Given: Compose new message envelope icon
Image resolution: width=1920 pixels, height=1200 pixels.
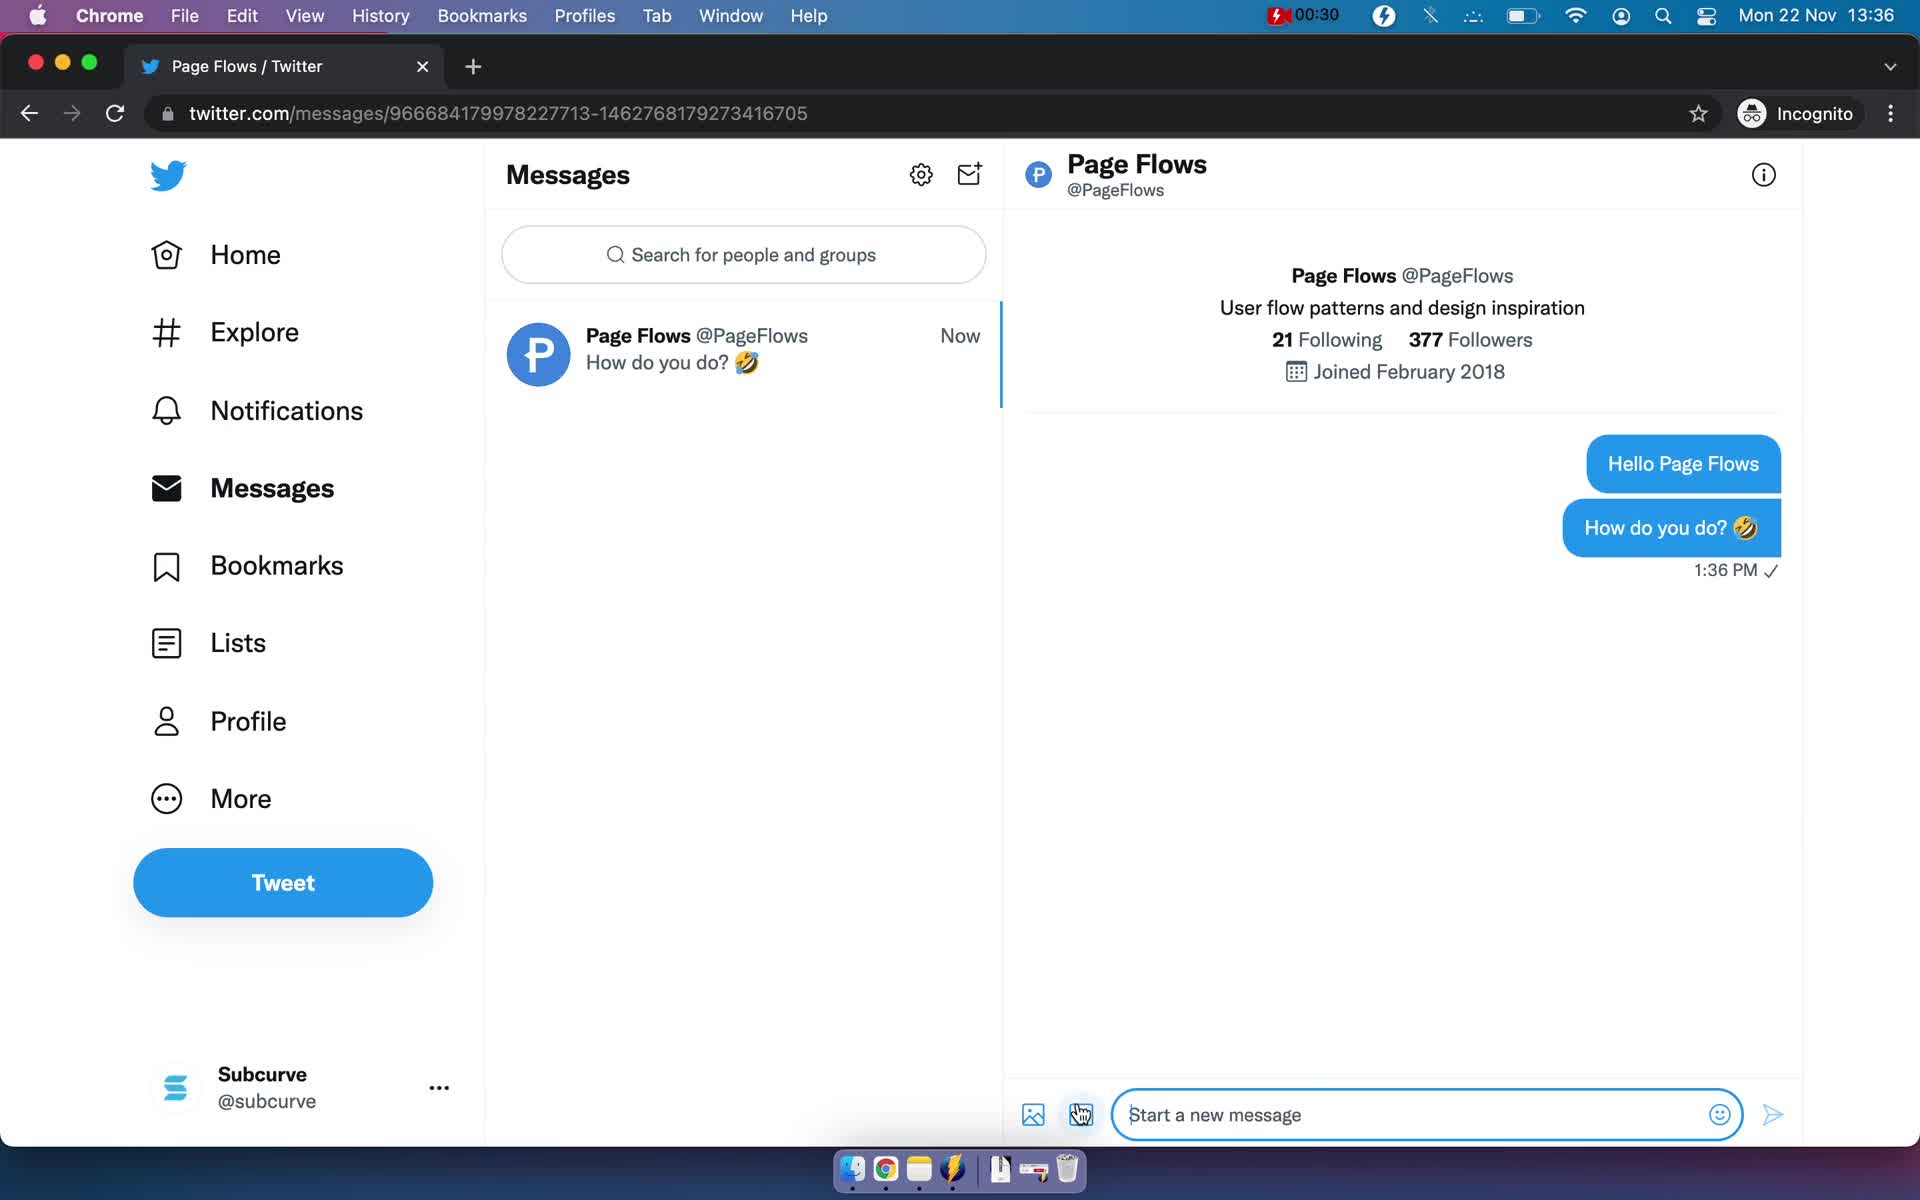Looking at the screenshot, I should click(969, 175).
